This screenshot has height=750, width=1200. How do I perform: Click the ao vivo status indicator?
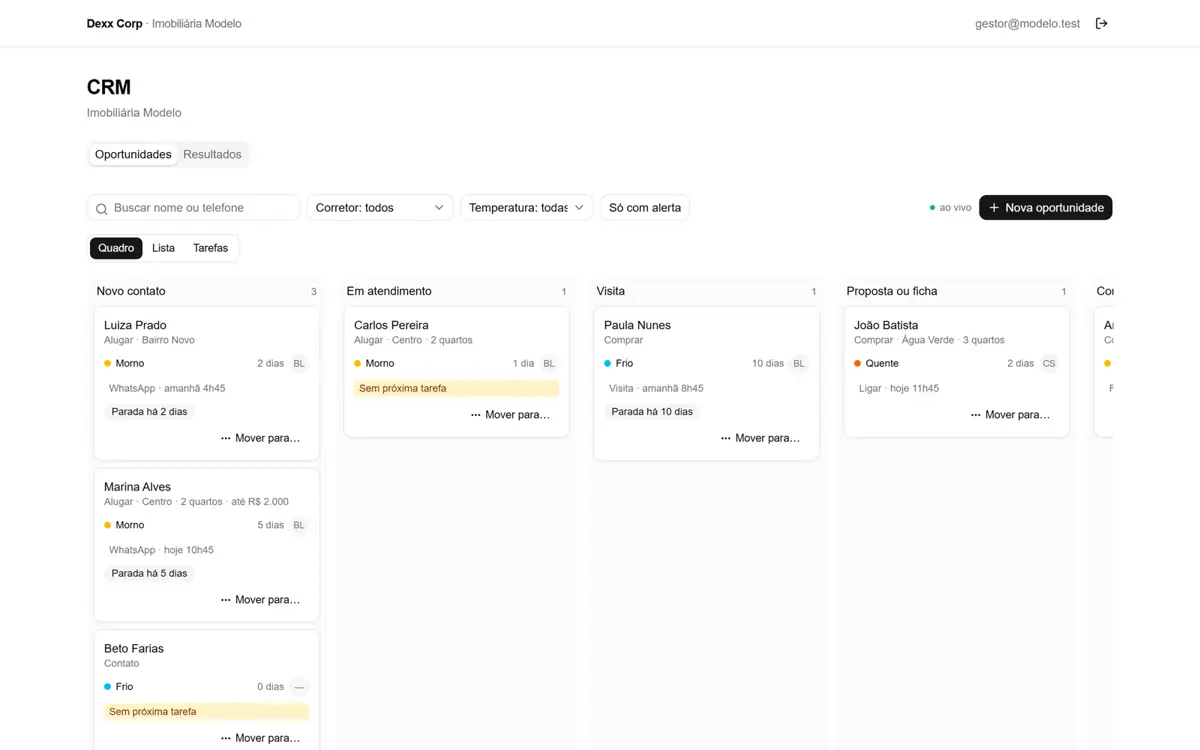950,208
